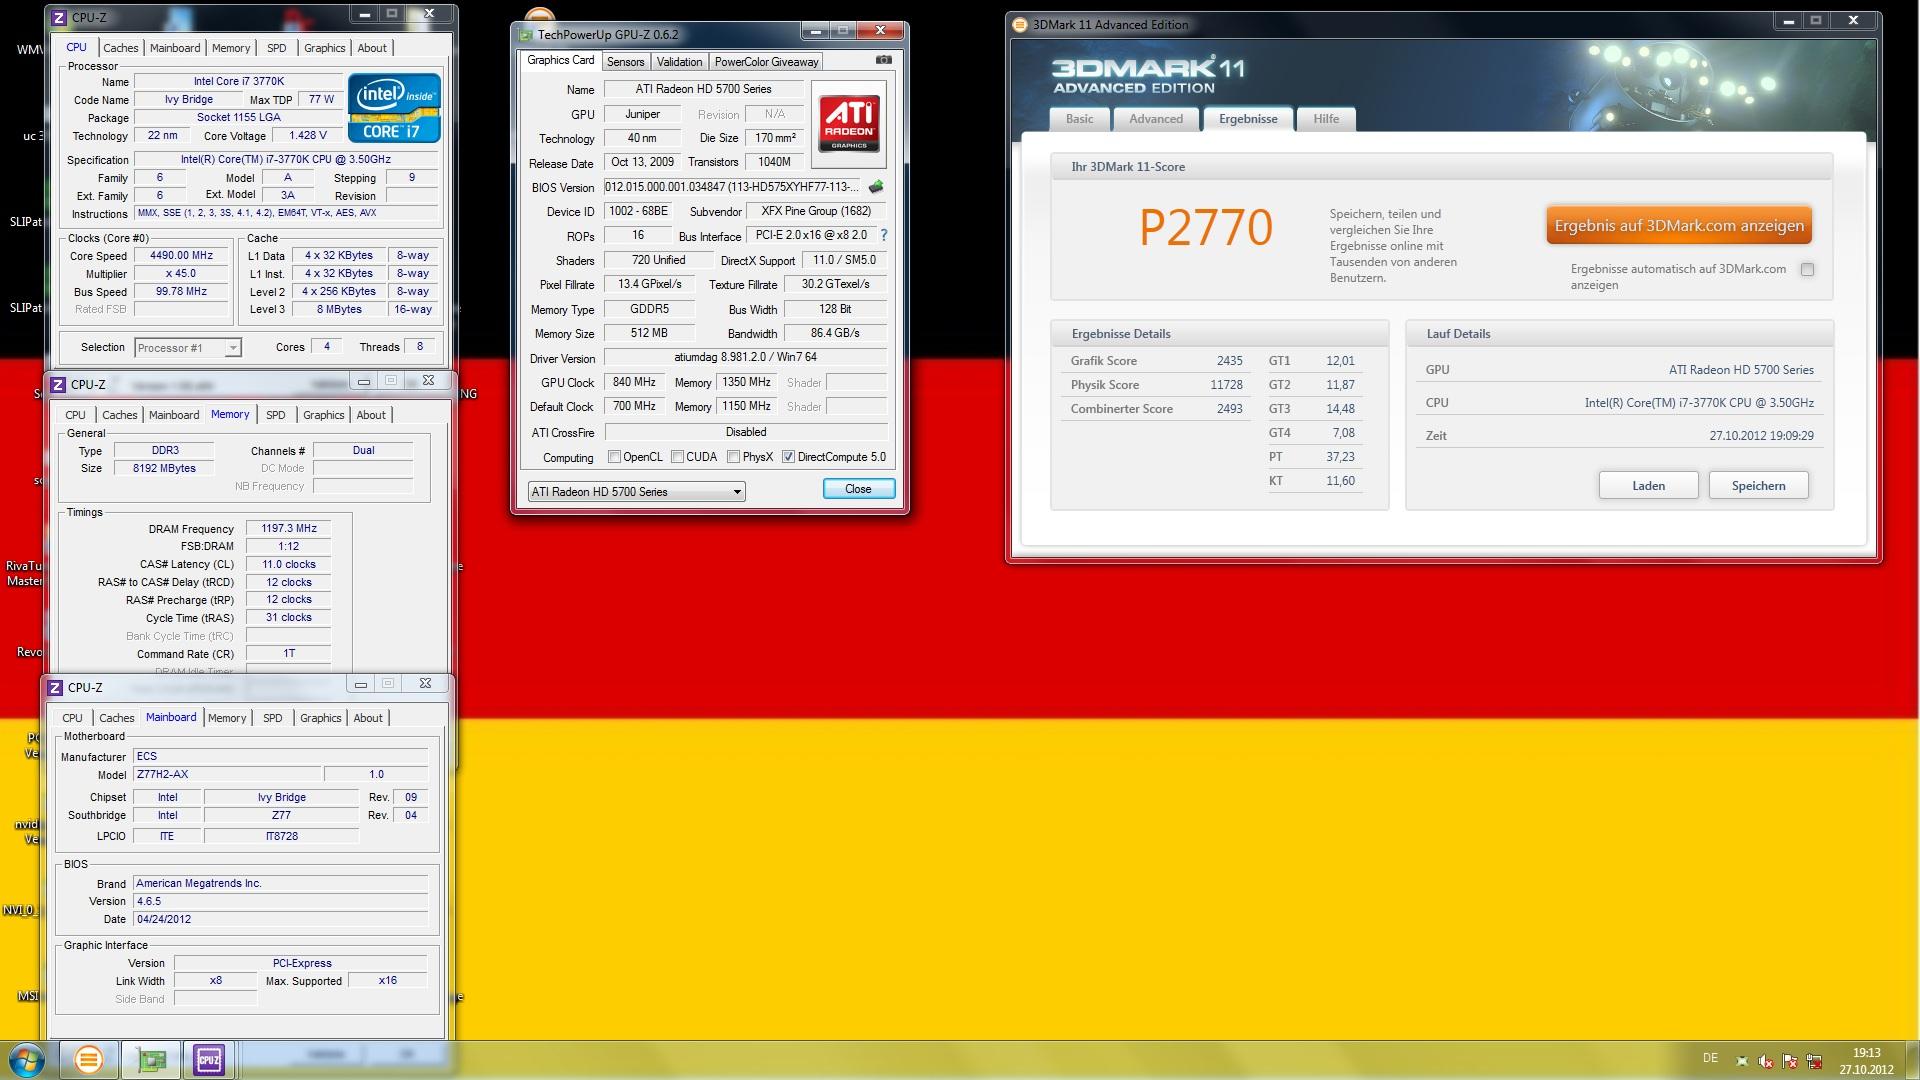1920x1080 pixels.
Task: Toggle the PhysX checkbox
Action: [x=733, y=457]
